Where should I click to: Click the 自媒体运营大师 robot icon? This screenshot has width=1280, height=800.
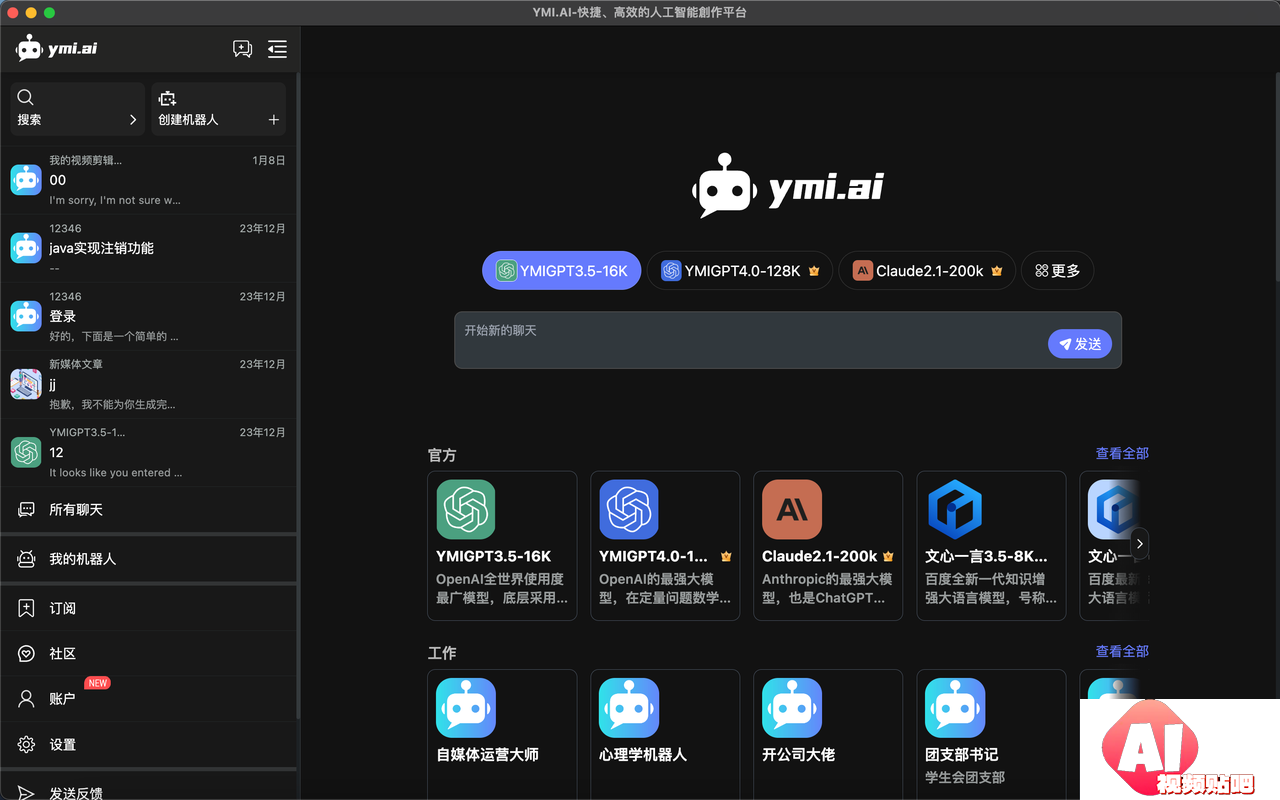[466, 707]
